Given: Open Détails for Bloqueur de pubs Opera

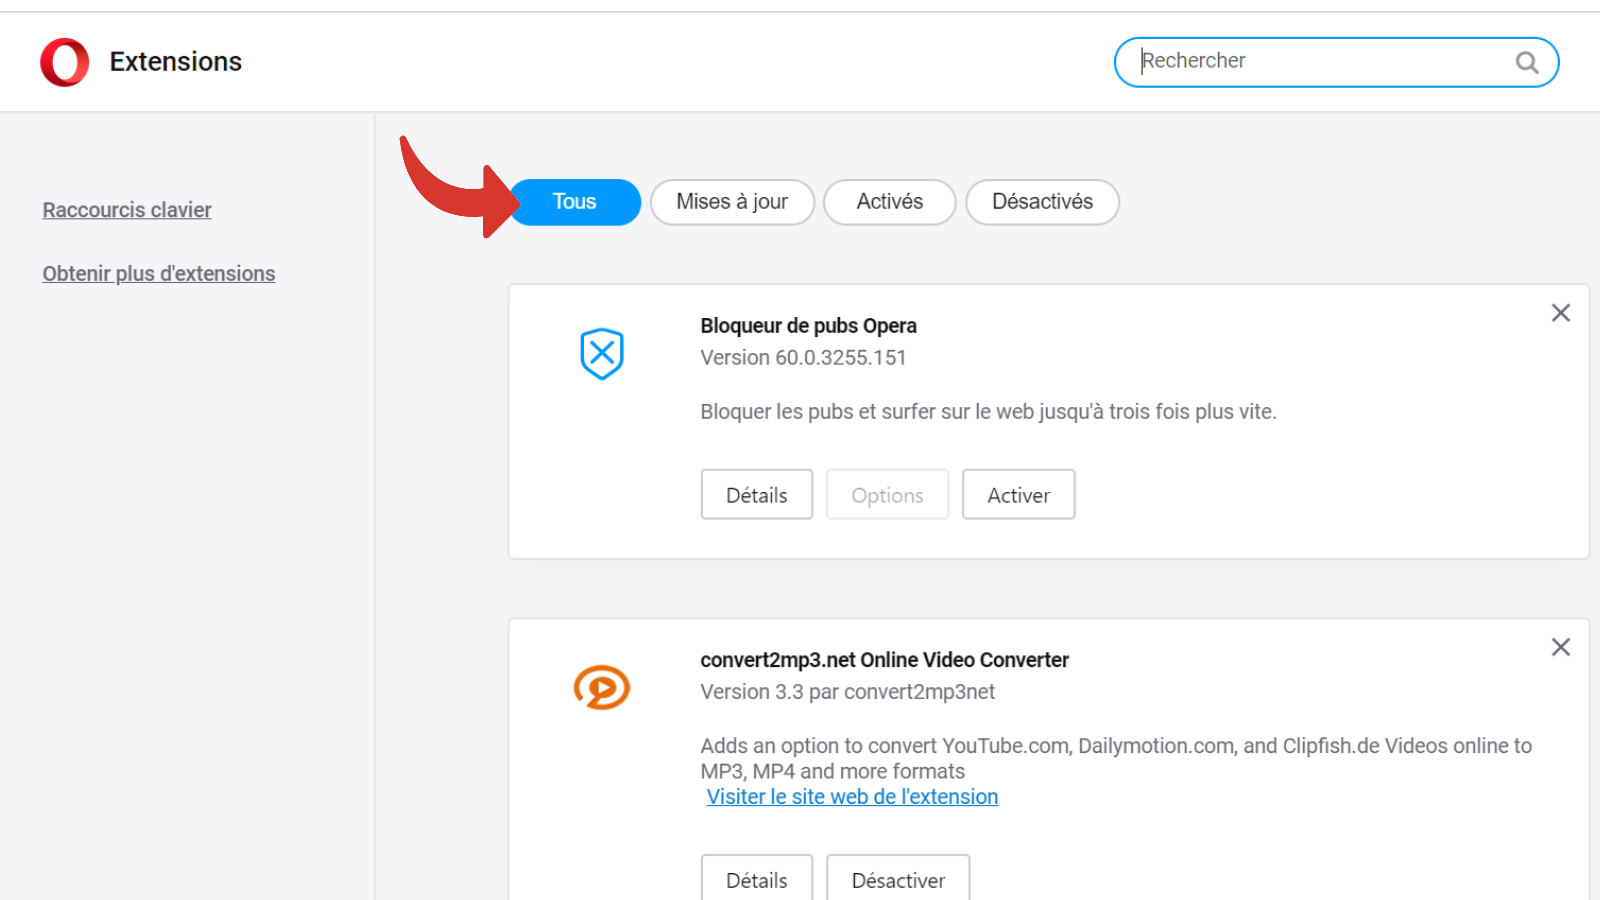Looking at the screenshot, I should click(x=757, y=495).
